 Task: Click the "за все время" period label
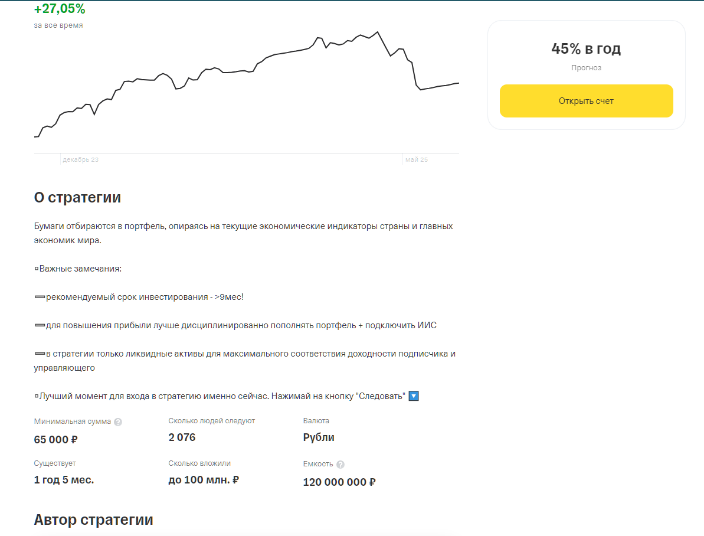point(58,25)
